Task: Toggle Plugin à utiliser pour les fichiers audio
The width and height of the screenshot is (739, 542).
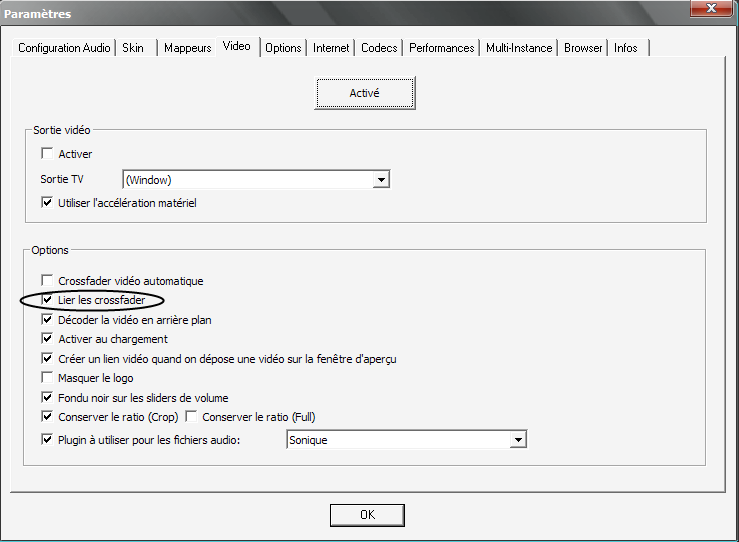Action: pos(47,440)
